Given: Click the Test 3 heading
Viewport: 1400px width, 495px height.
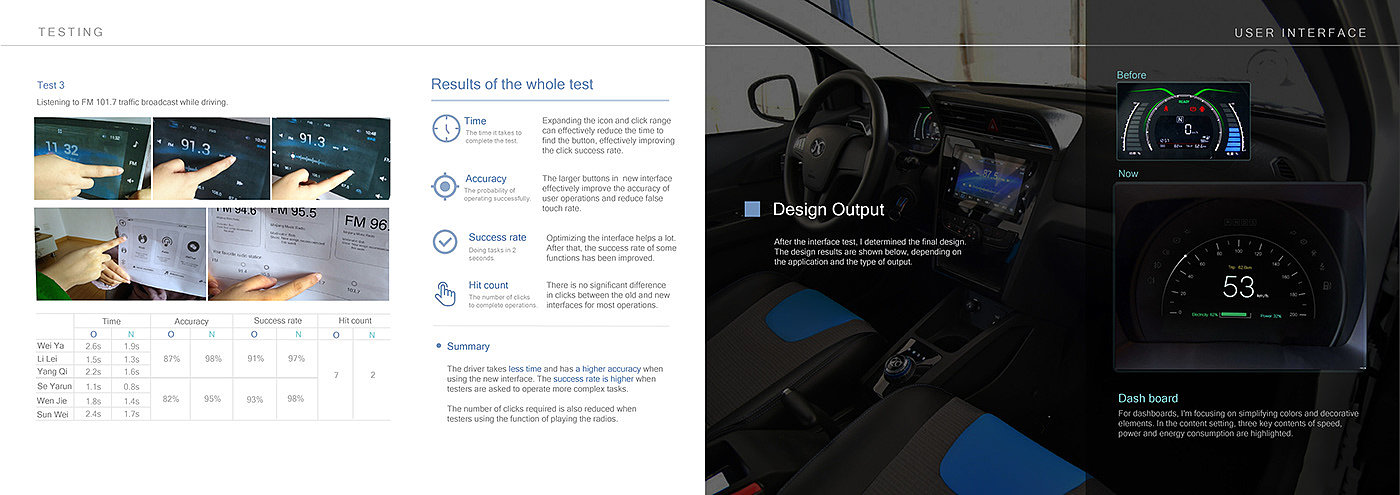Looking at the screenshot, I should [x=51, y=85].
